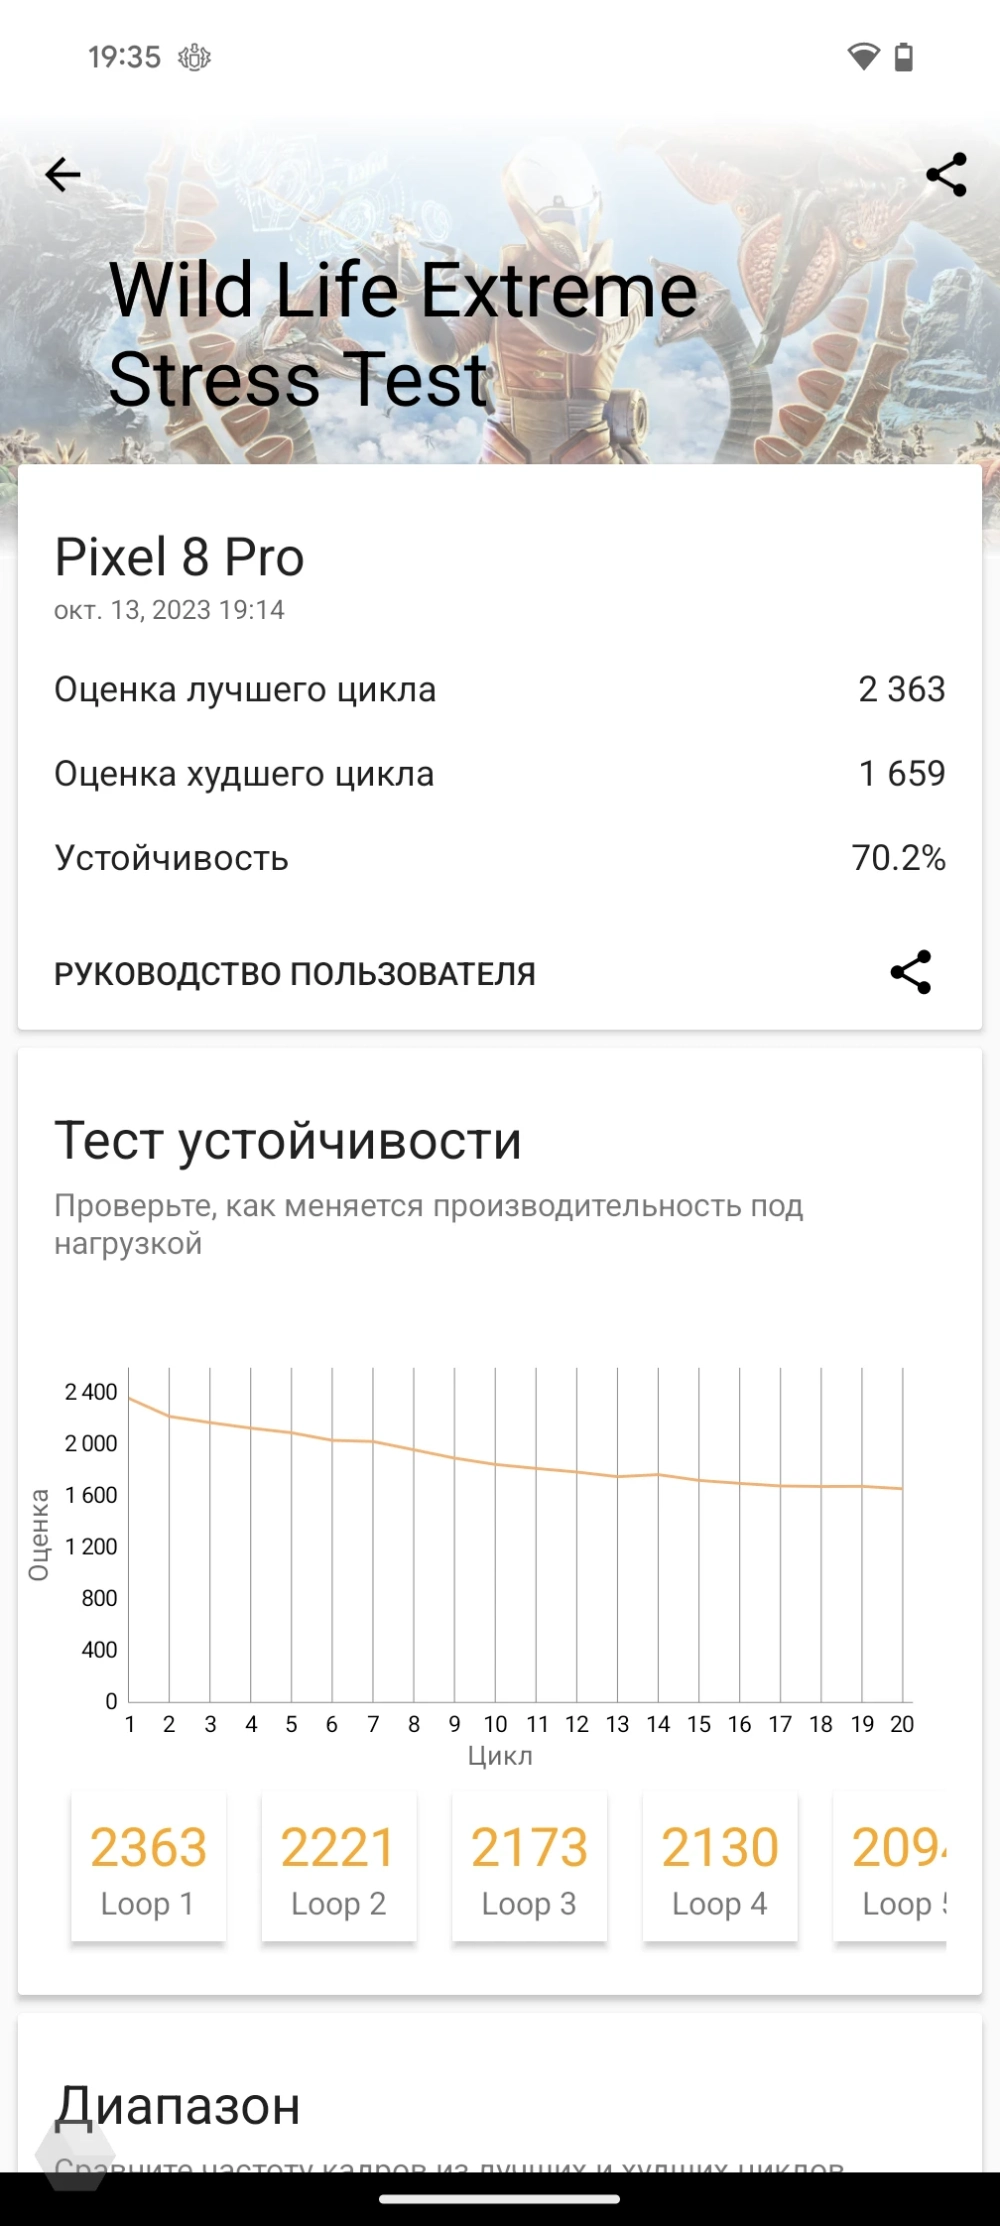Tap the Wild Life Extreme Stress Test title
The height and width of the screenshot is (2226, 1000).
(402, 335)
